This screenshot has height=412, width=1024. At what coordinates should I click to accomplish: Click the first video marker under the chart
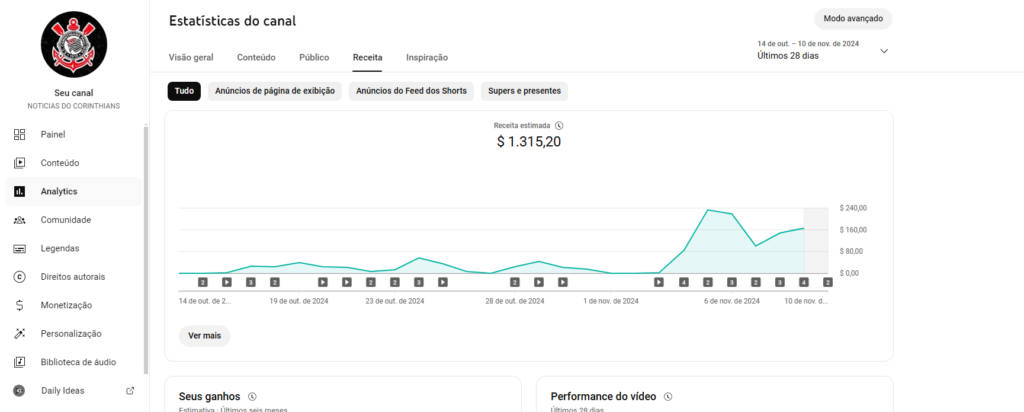click(x=202, y=282)
